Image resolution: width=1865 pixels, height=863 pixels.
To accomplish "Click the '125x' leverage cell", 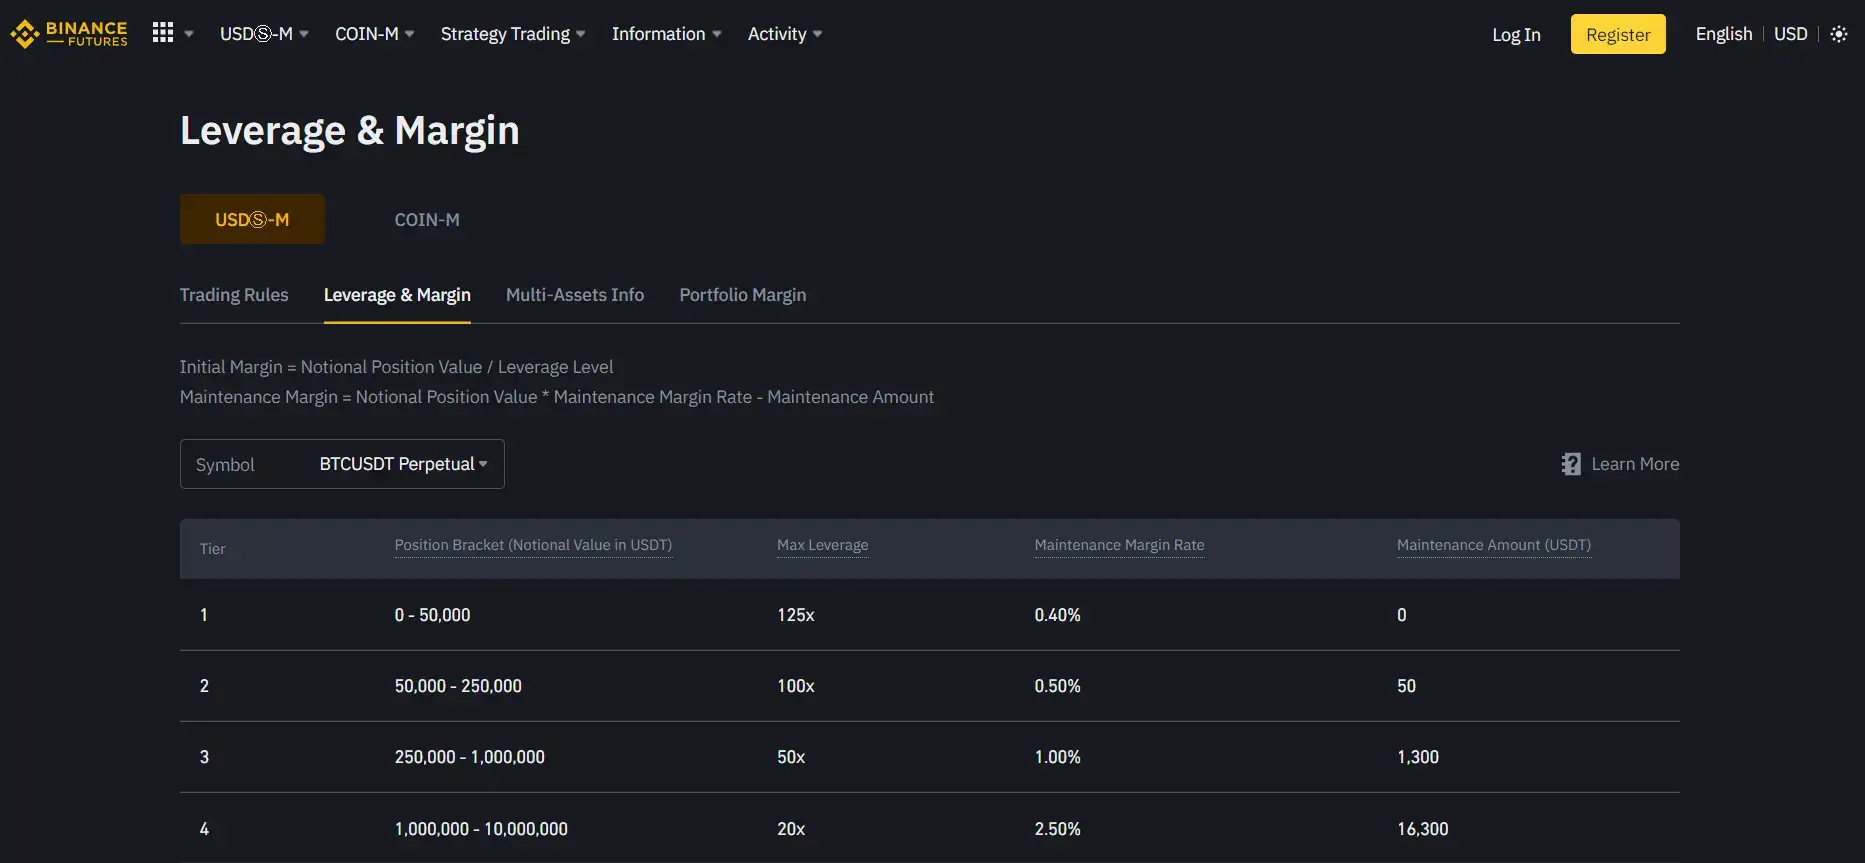I will [796, 615].
